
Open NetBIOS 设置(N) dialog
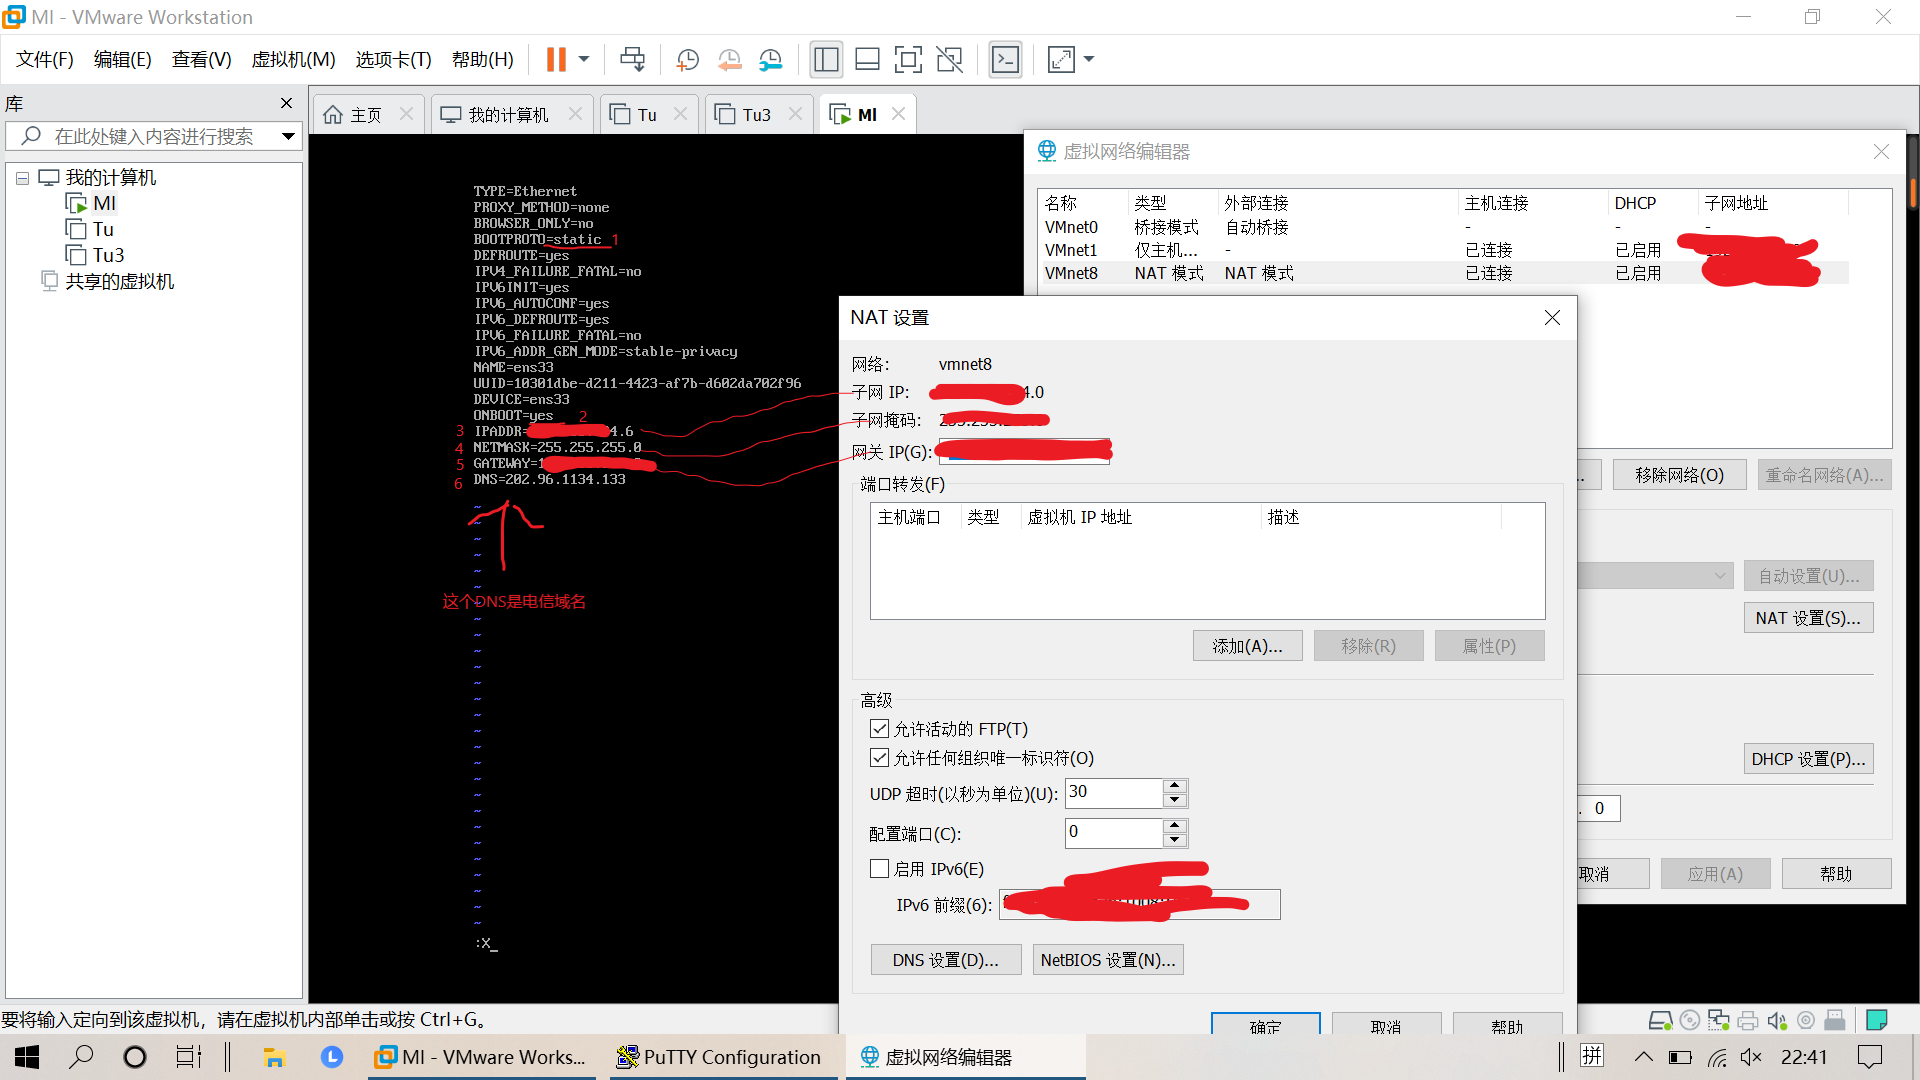[x=1108, y=960]
